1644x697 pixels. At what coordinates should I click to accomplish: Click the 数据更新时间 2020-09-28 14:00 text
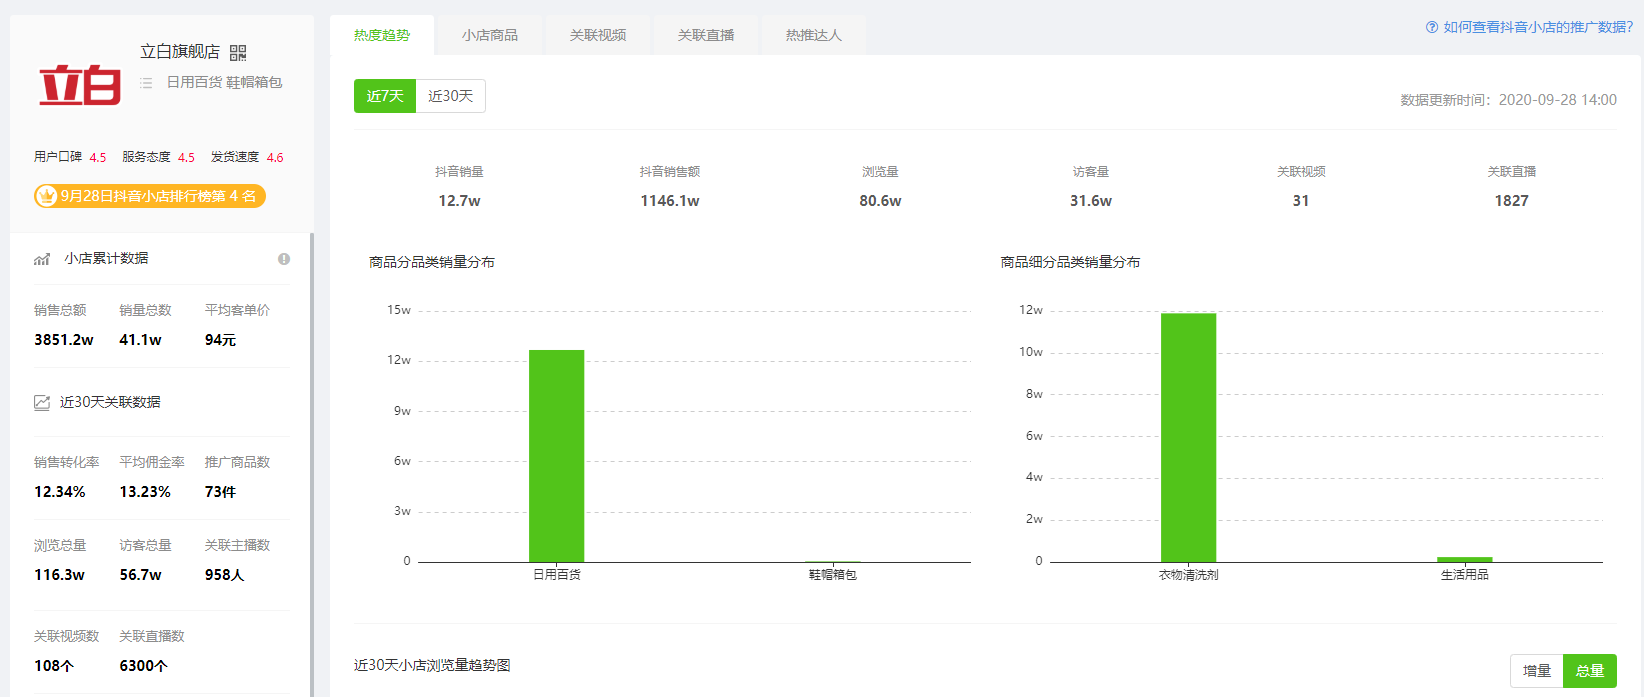[1508, 100]
